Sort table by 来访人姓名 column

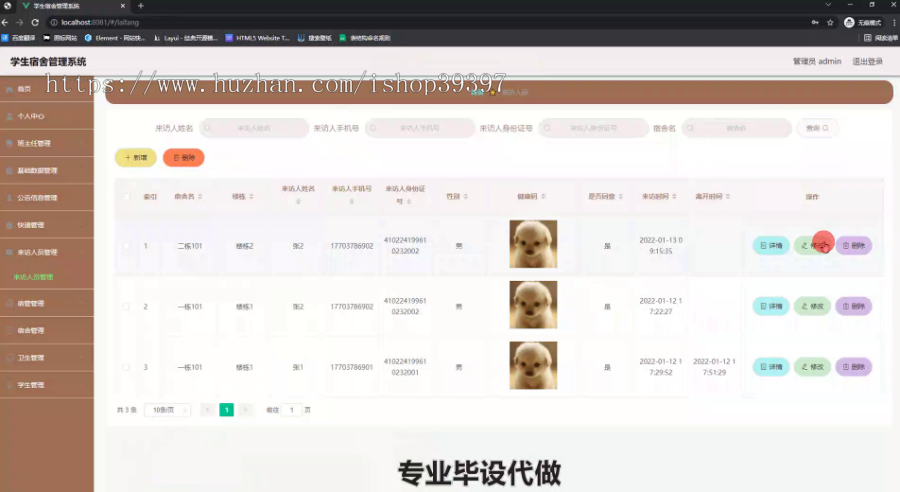298,202
